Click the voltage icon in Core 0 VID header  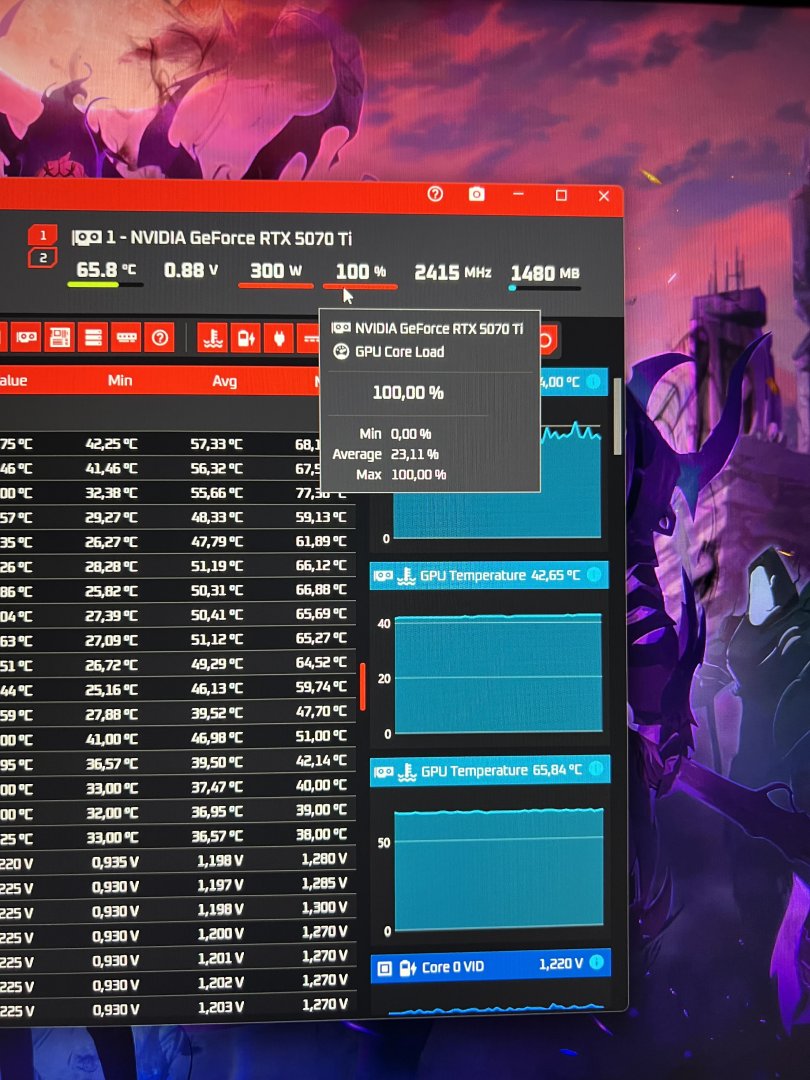click(408, 968)
